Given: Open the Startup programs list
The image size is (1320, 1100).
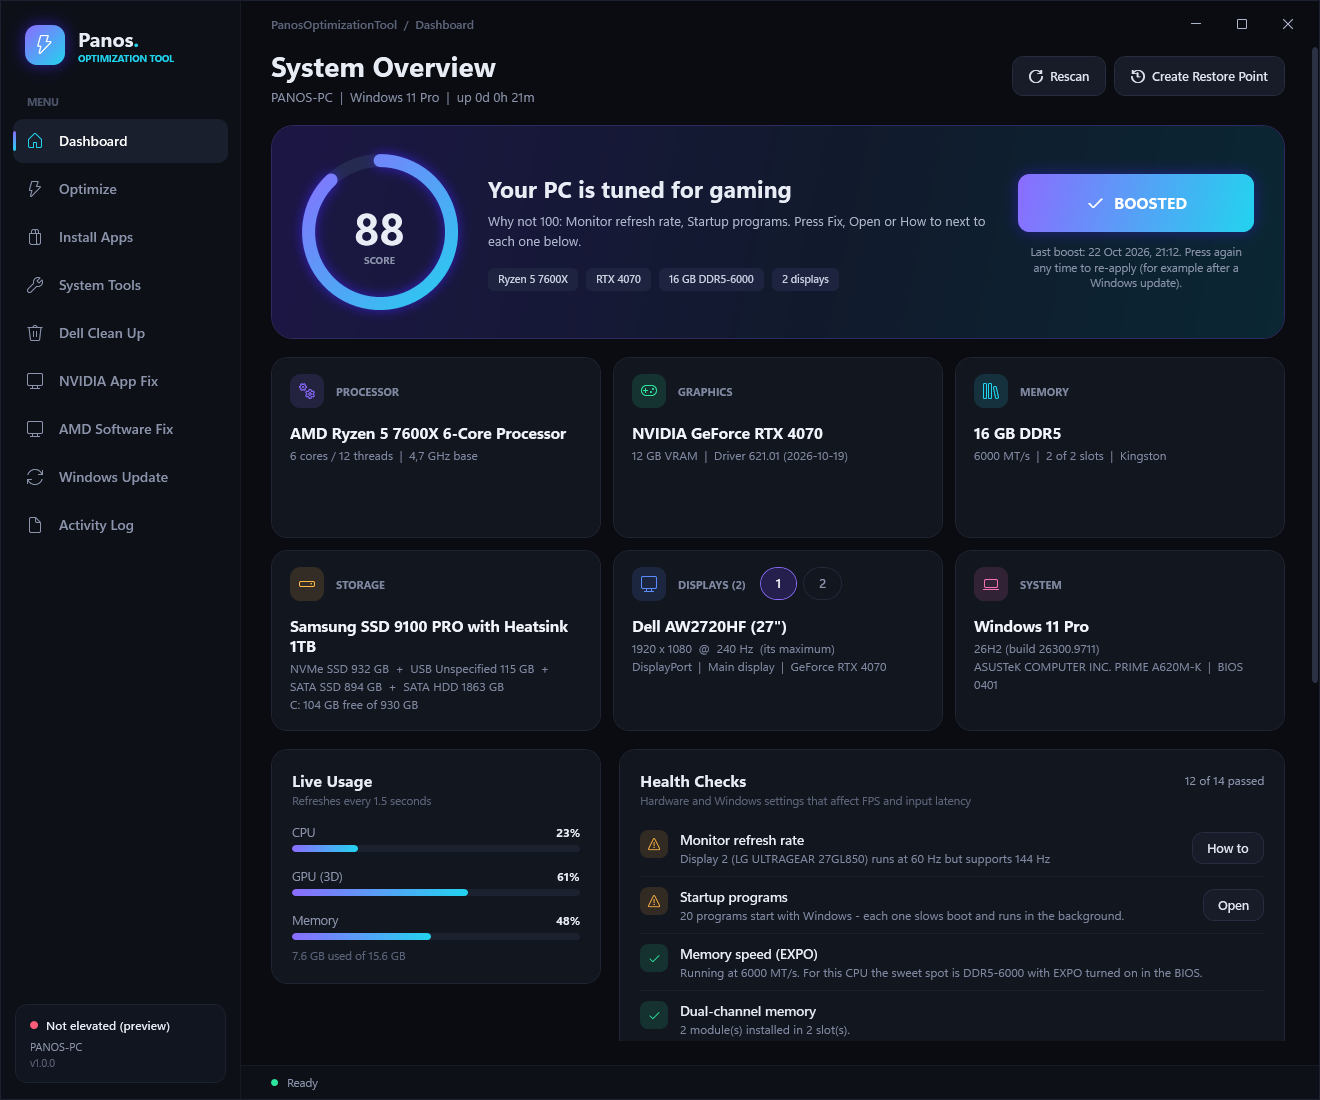Looking at the screenshot, I should click(1233, 905).
